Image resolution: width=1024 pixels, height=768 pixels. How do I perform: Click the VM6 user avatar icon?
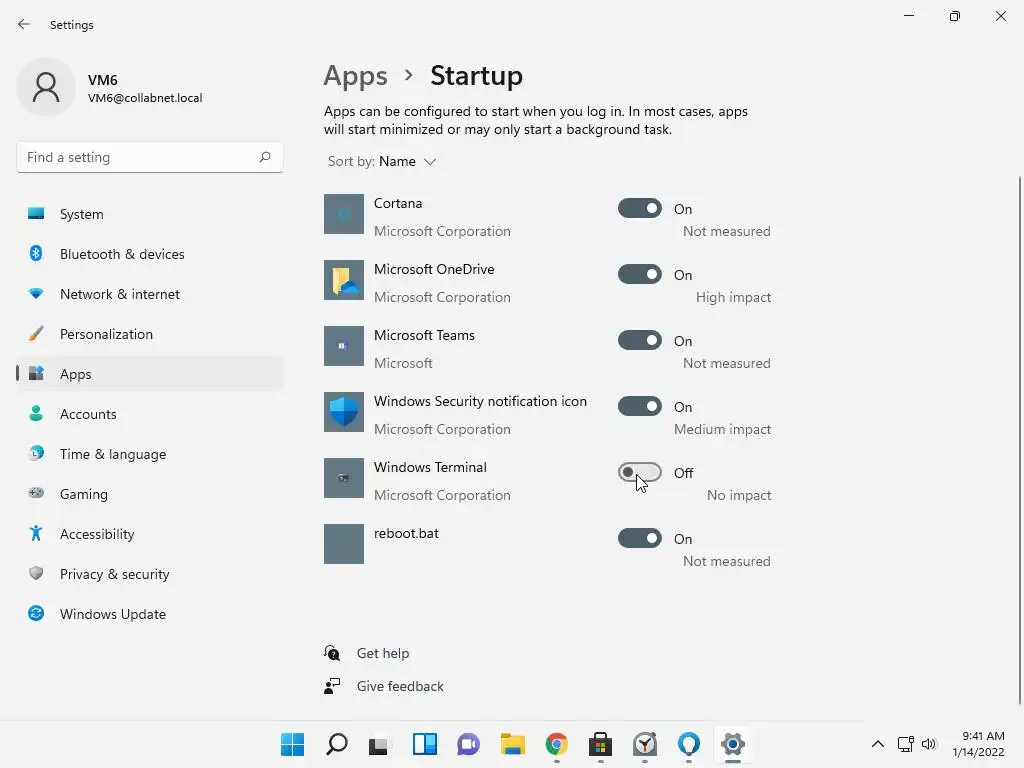[x=46, y=87]
